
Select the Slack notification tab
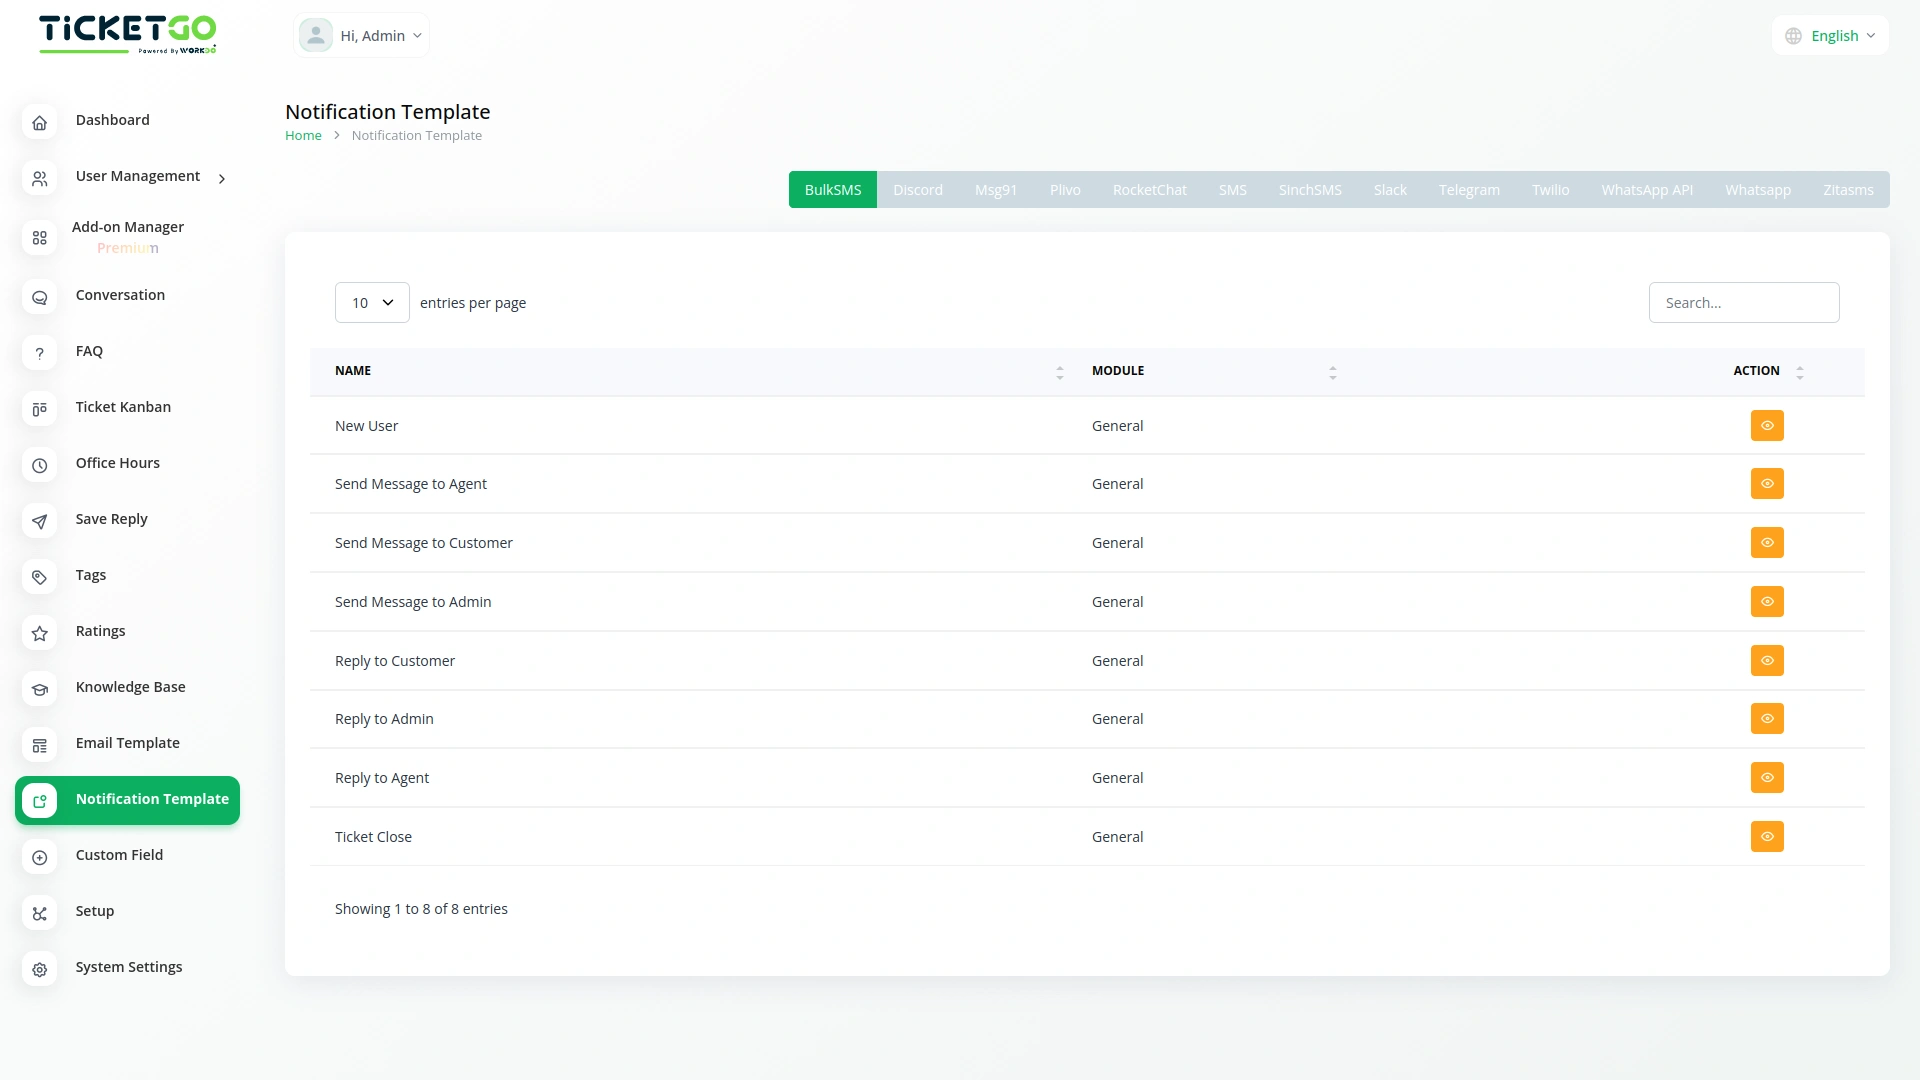point(1389,190)
